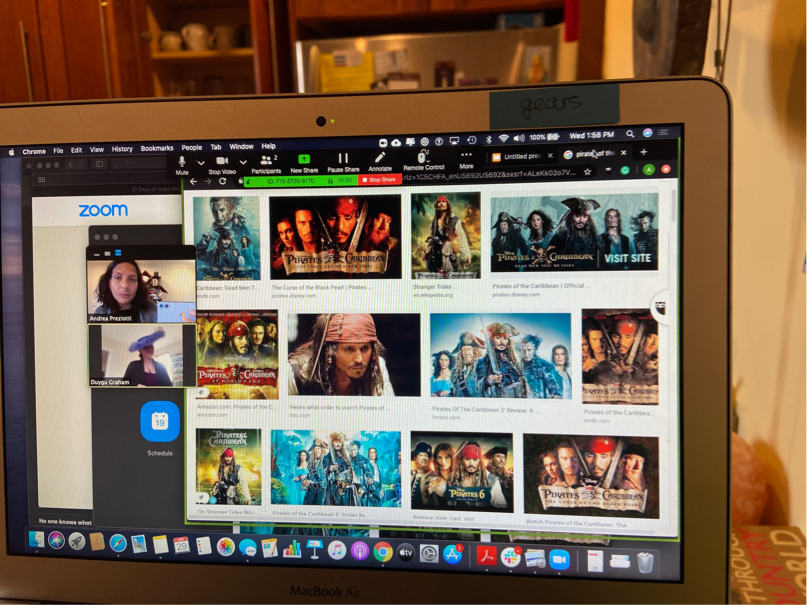This screenshot has height=605, width=807.
Task: Open The Curse of the Black Pearl image
Action: click(335, 237)
